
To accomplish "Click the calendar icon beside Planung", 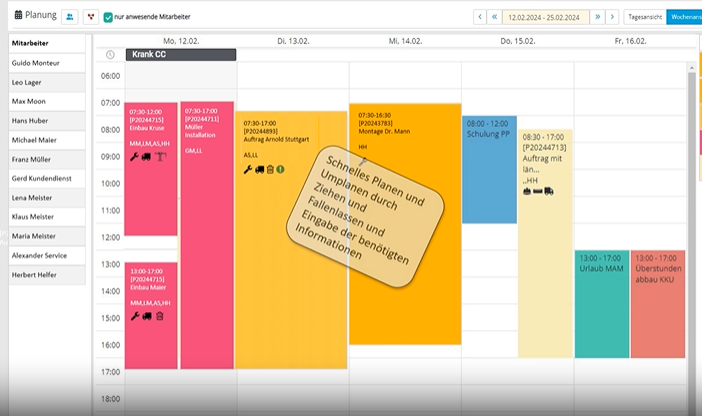I will click(x=18, y=15).
